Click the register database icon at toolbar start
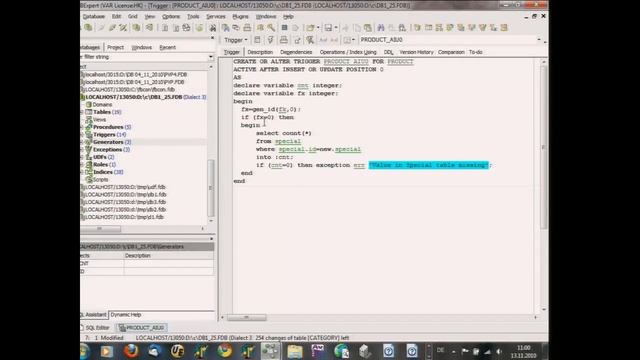The image size is (640, 360). coord(88,28)
